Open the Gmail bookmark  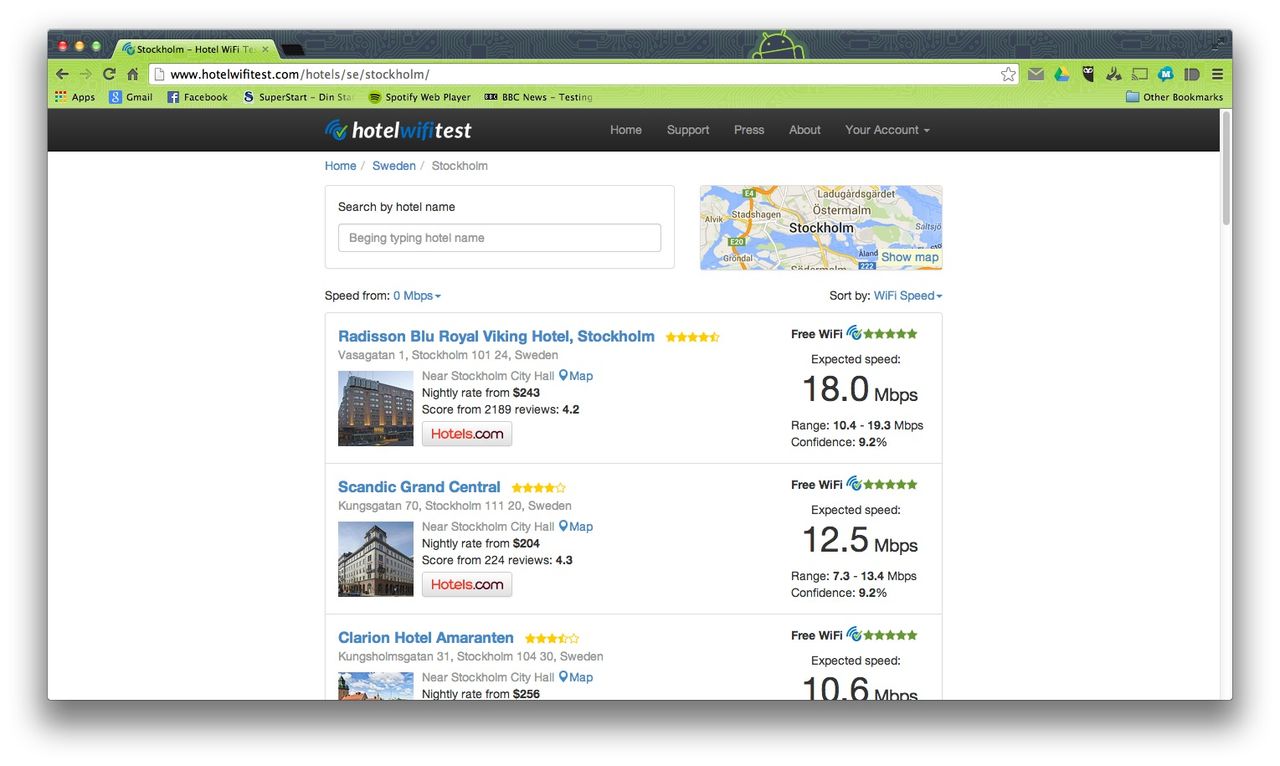tap(131, 97)
